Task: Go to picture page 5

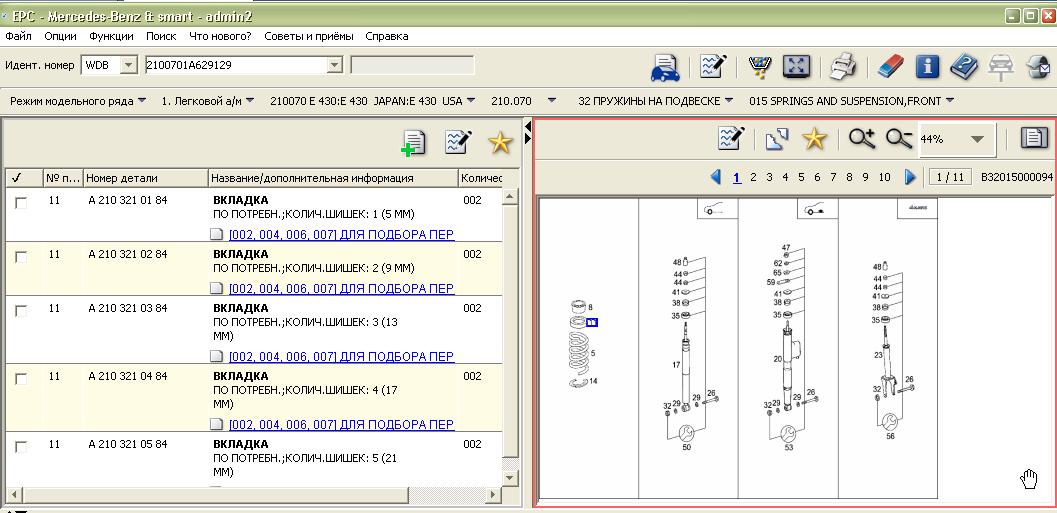Action: pos(801,177)
